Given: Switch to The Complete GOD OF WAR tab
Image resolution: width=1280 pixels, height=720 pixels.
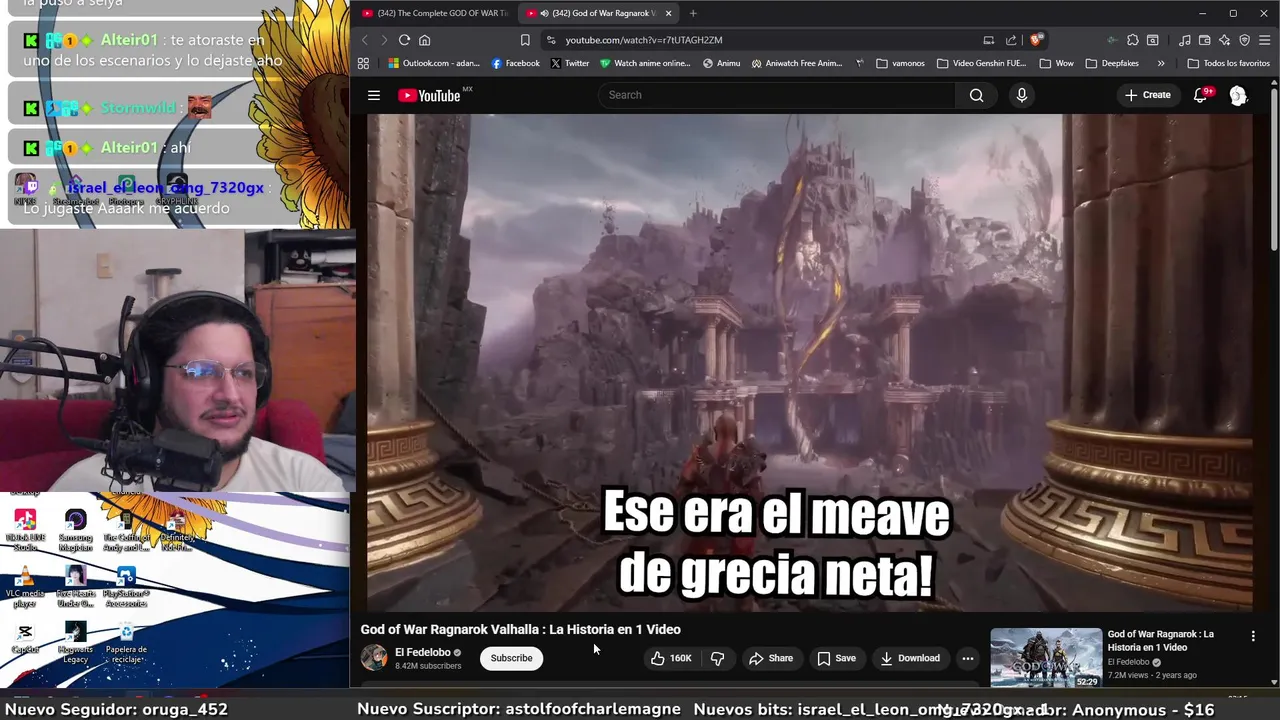Looking at the screenshot, I should tap(436, 13).
